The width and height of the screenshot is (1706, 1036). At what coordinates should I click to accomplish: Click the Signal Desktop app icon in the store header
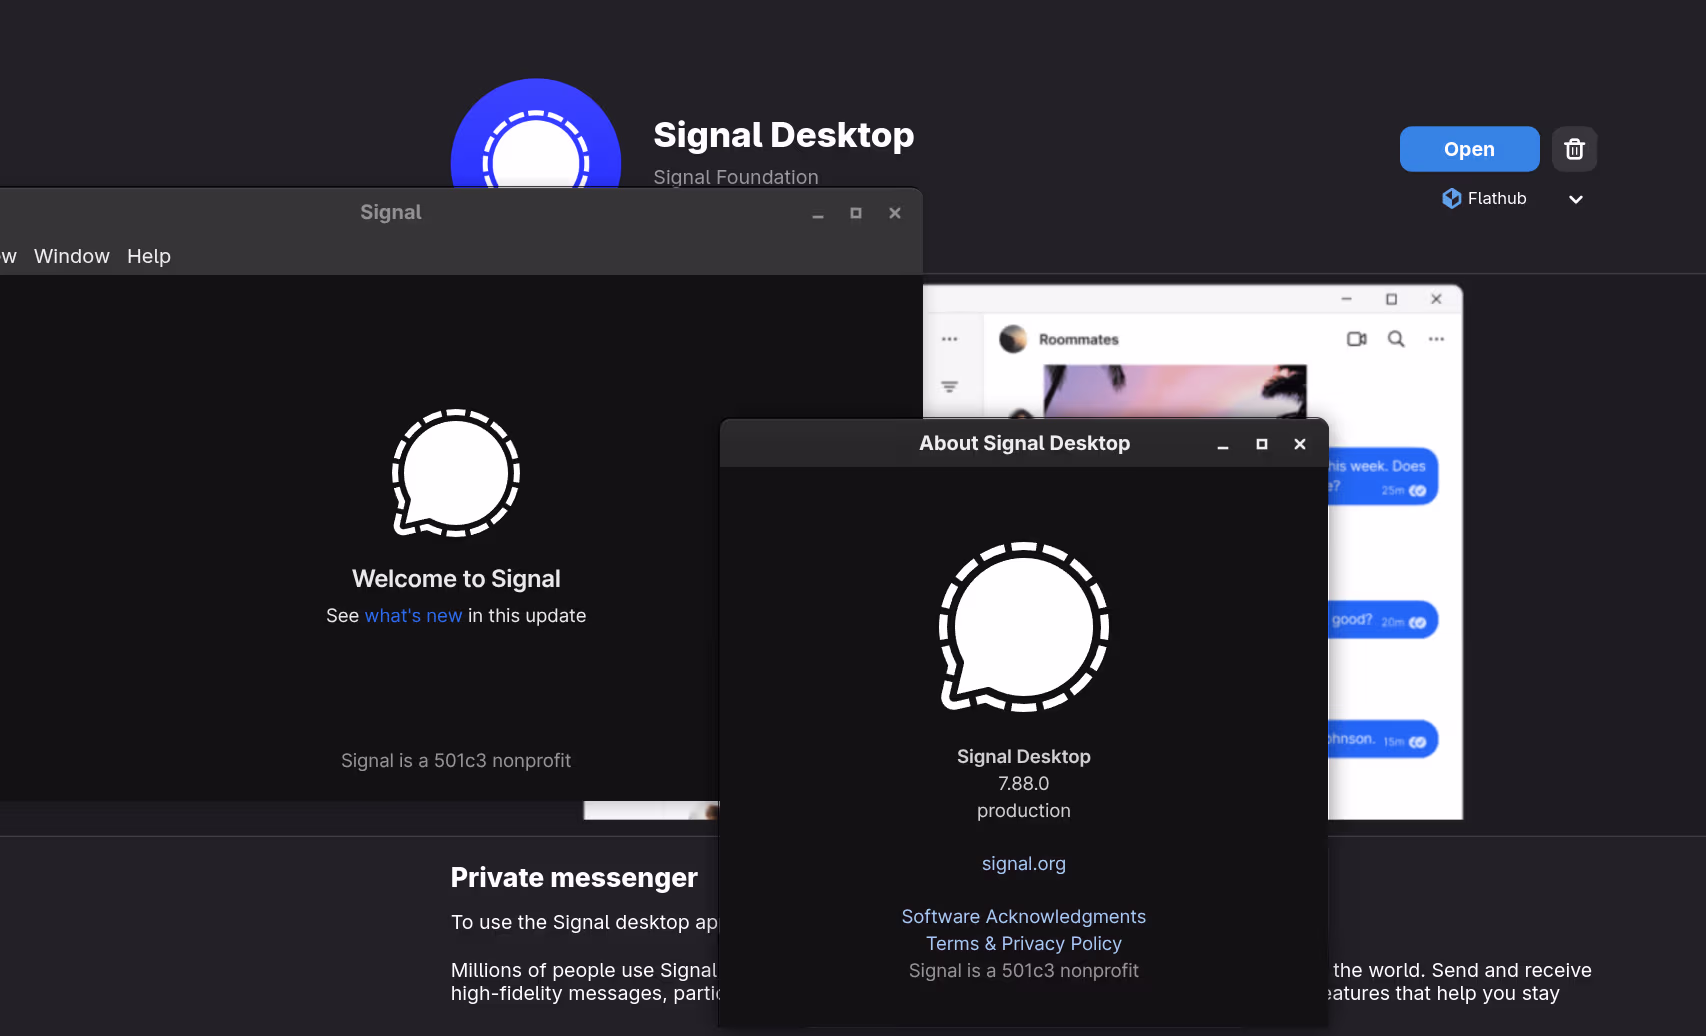click(536, 135)
